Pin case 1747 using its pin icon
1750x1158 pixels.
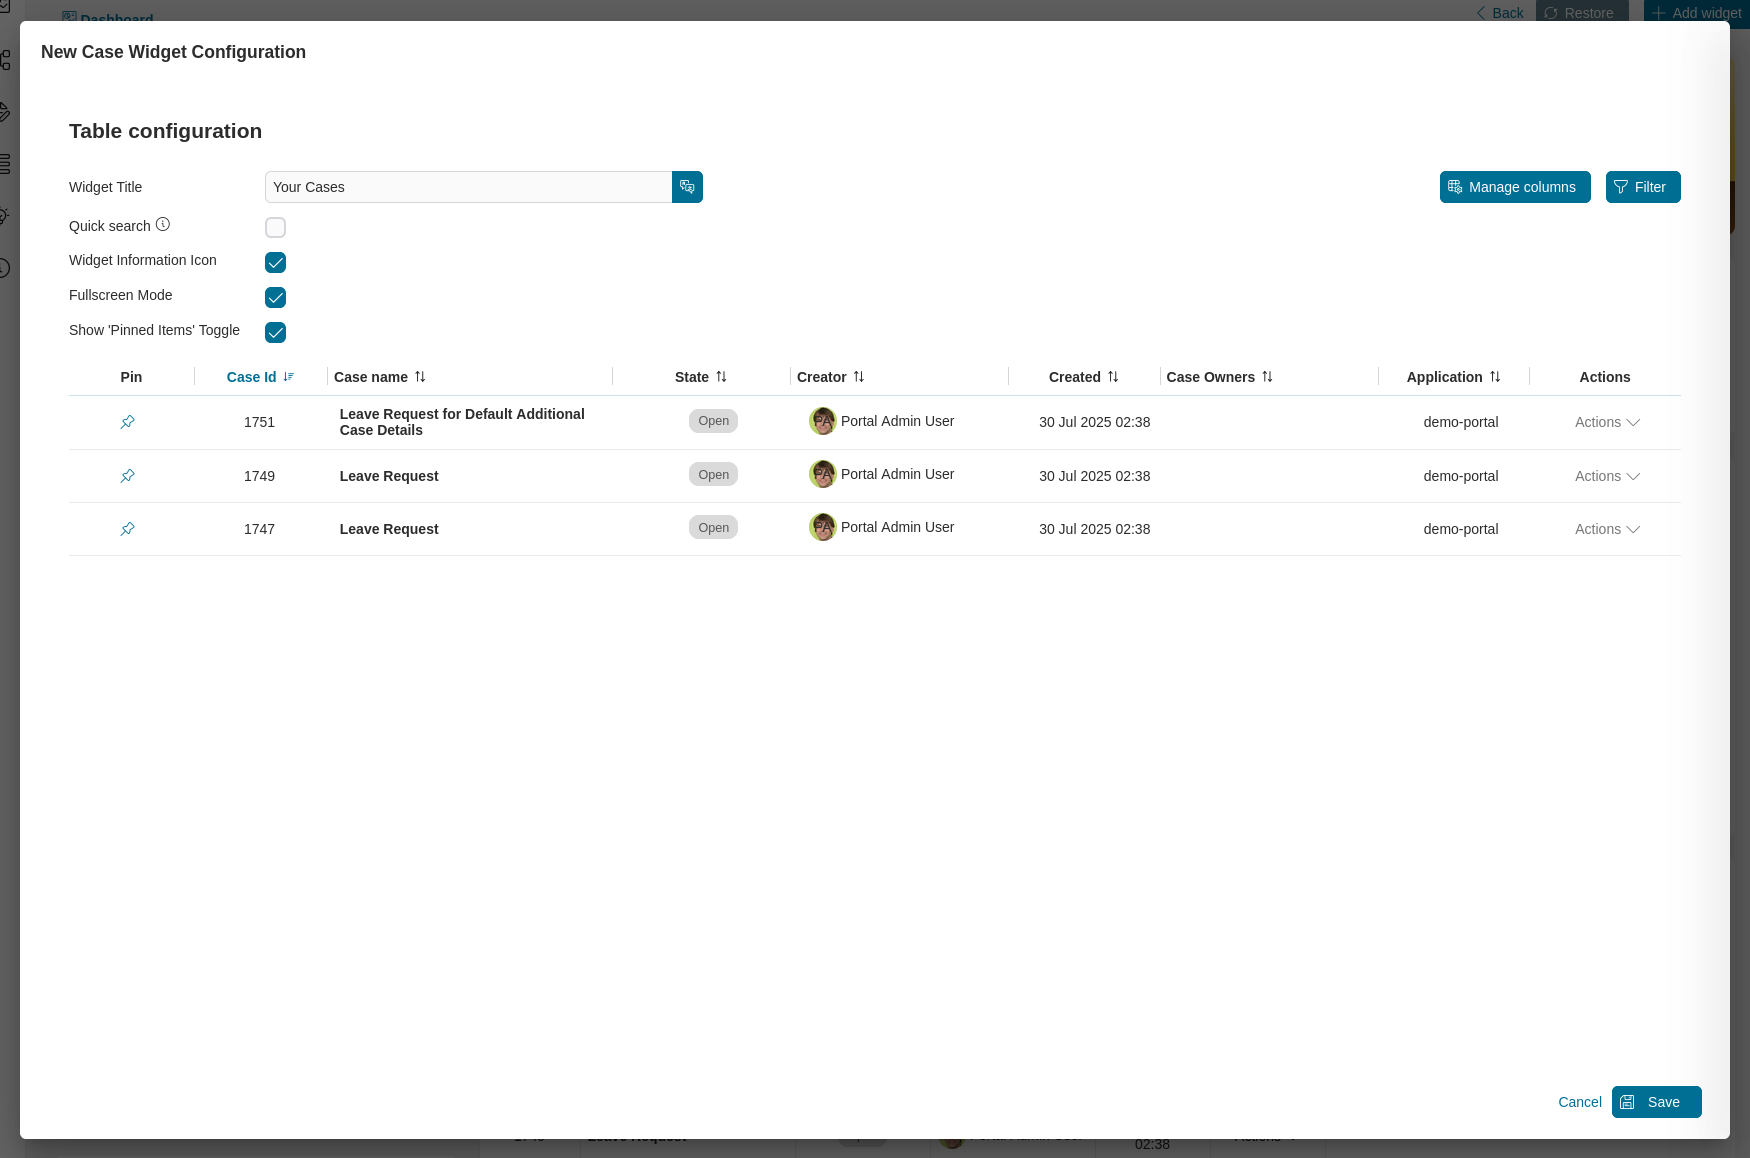(x=127, y=529)
